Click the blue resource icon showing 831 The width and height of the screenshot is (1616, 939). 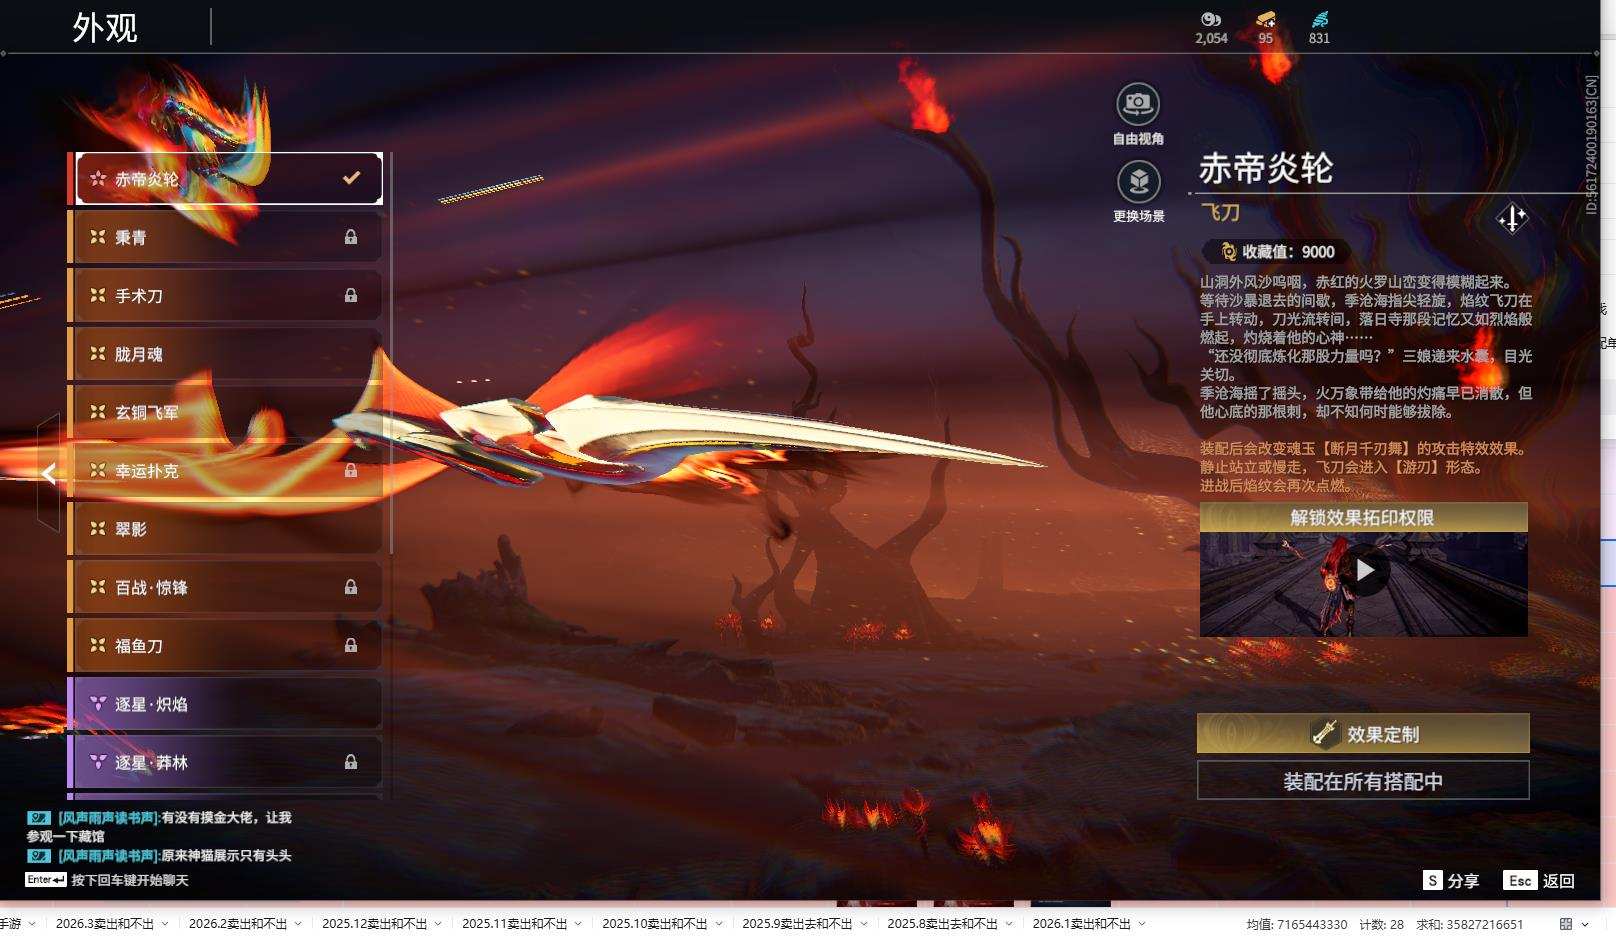pyautogui.click(x=1319, y=20)
